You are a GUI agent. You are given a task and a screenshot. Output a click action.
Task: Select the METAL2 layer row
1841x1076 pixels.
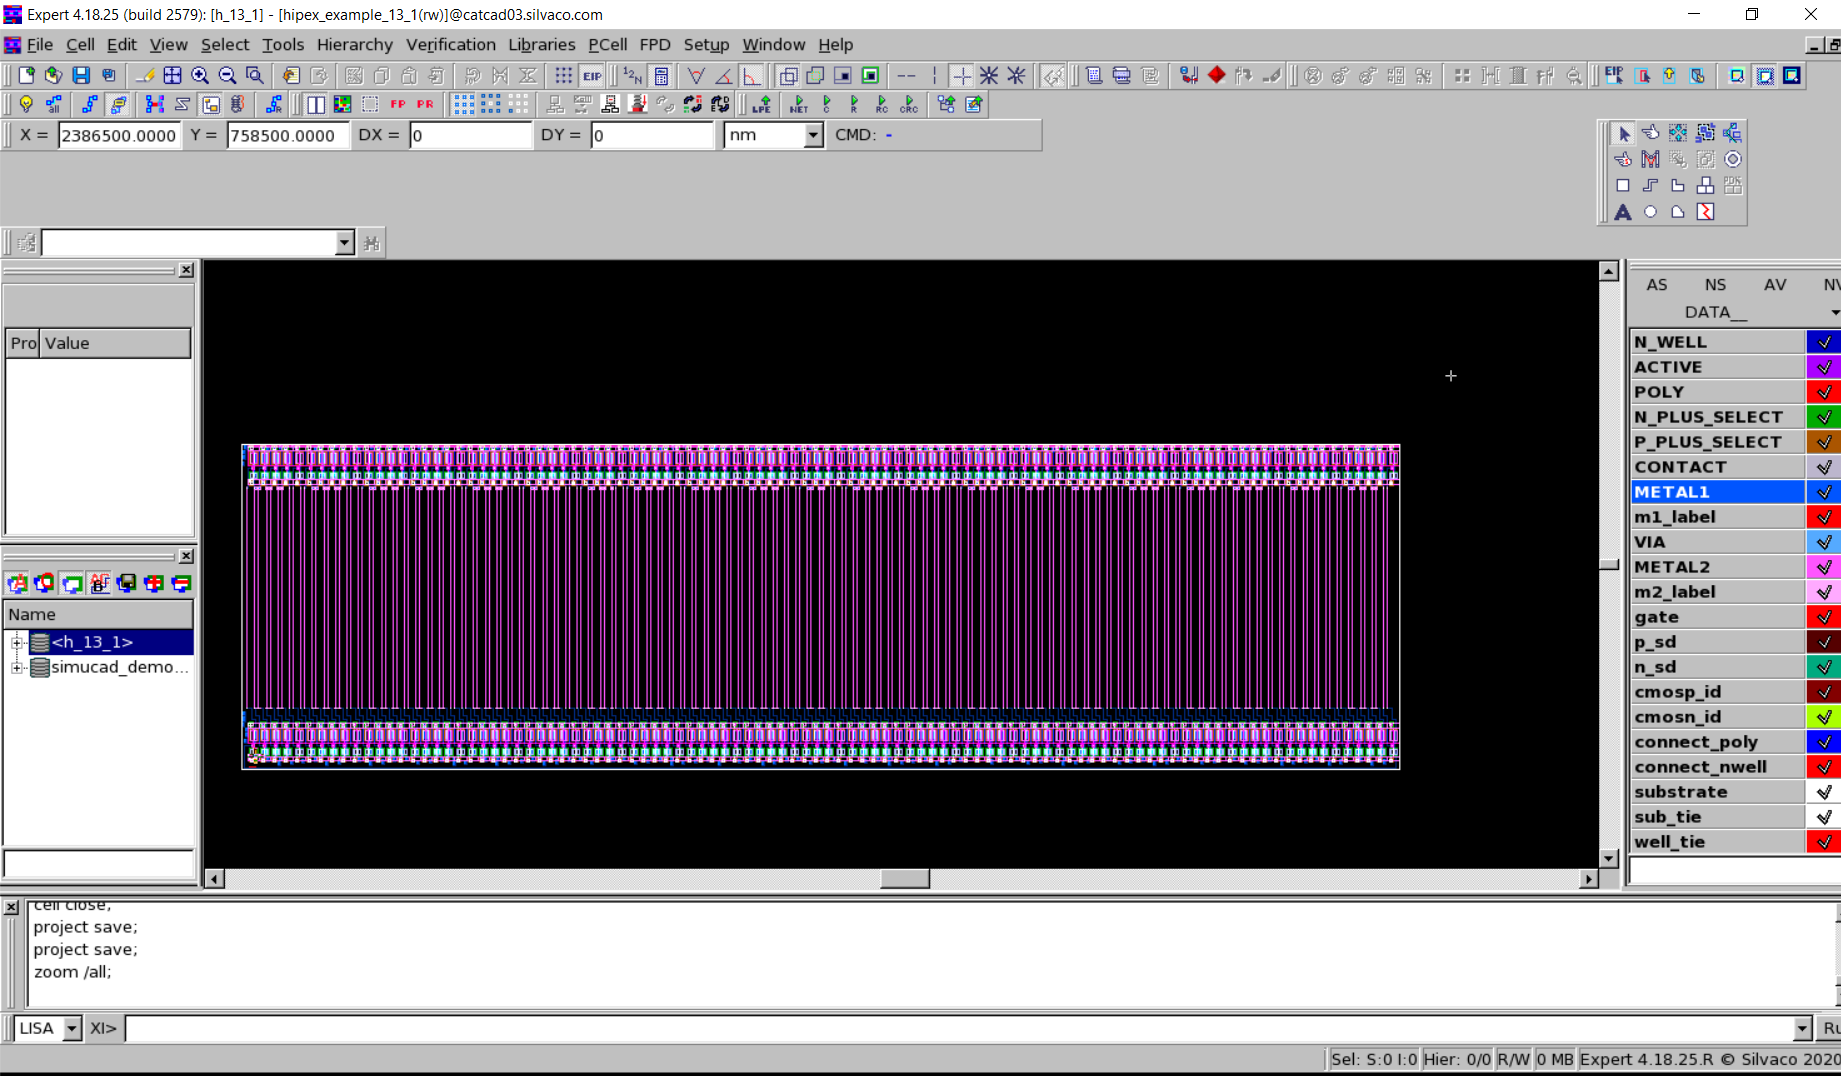point(1716,567)
